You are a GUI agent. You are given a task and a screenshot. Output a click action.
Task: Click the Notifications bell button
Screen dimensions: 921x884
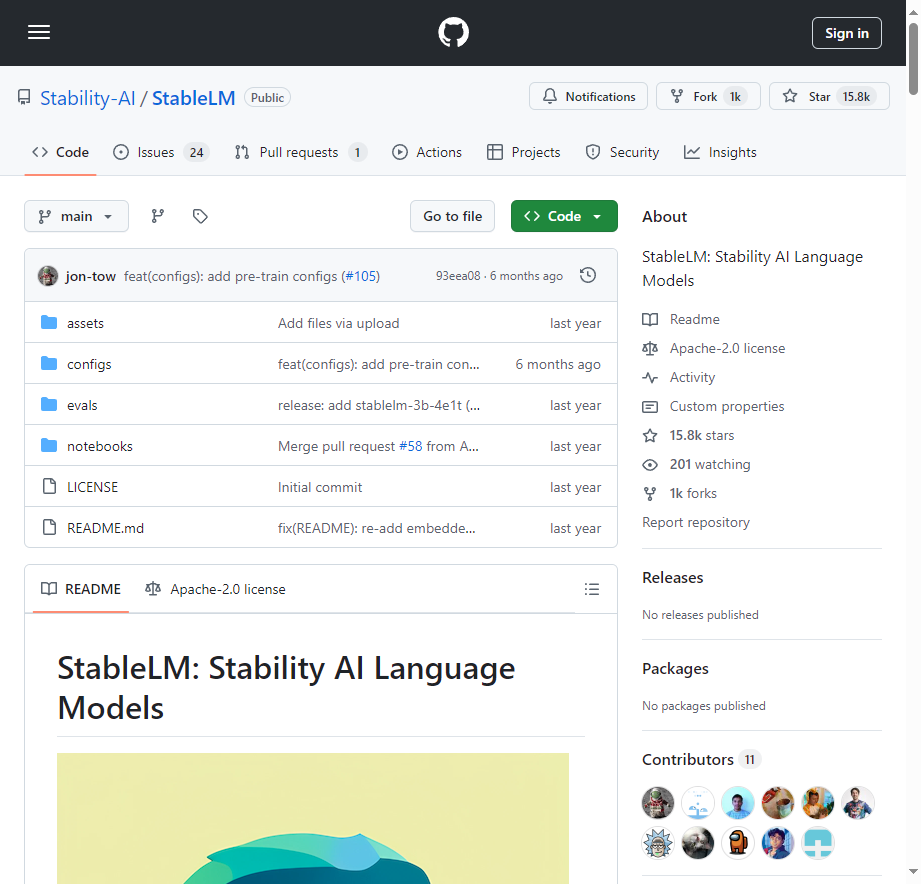tap(588, 96)
